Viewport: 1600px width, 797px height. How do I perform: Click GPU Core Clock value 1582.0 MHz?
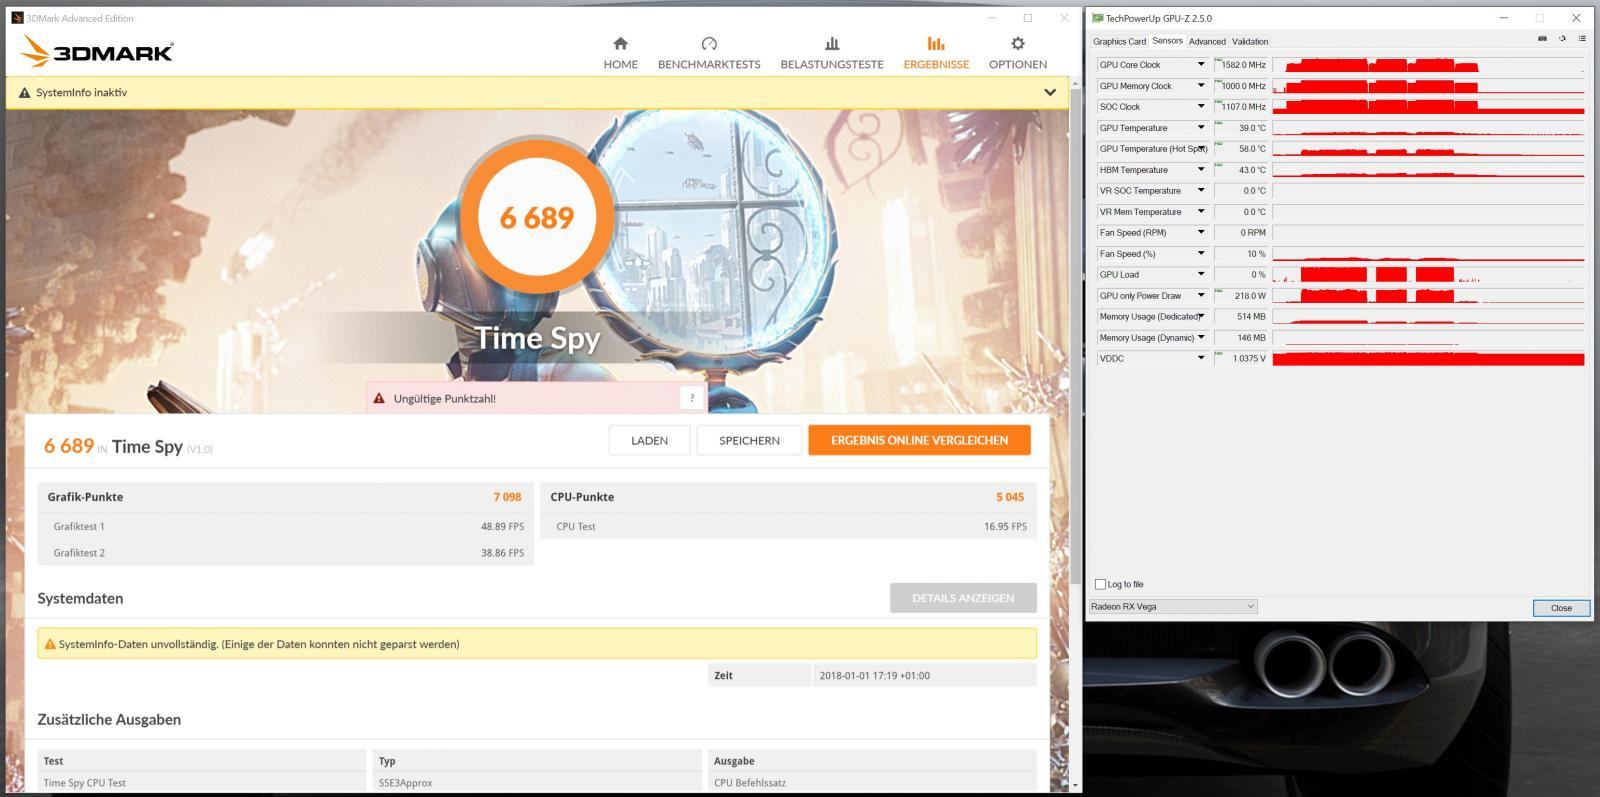click(x=1241, y=65)
